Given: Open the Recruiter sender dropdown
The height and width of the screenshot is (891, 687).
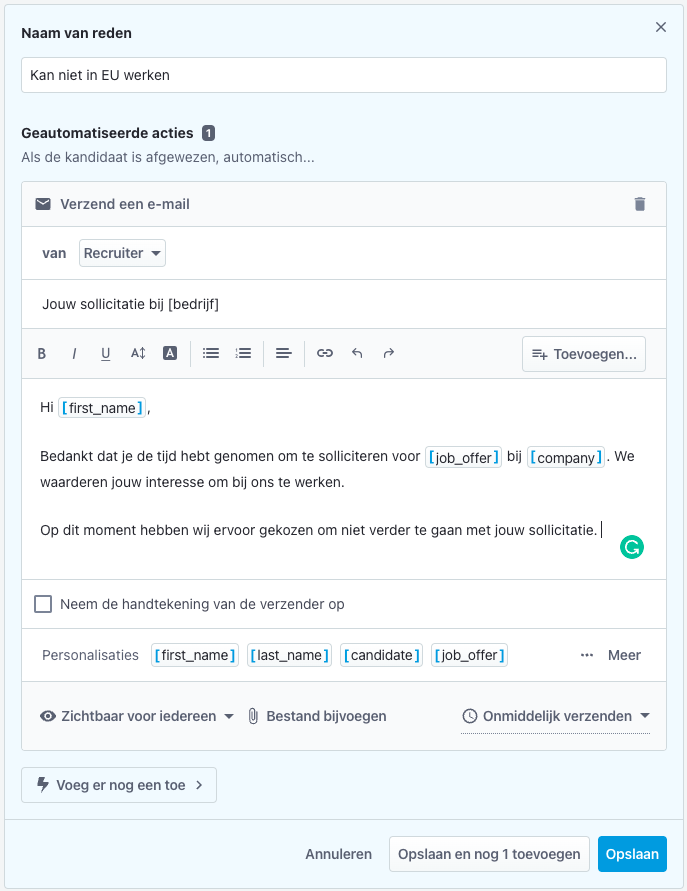Looking at the screenshot, I should click(122, 253).
